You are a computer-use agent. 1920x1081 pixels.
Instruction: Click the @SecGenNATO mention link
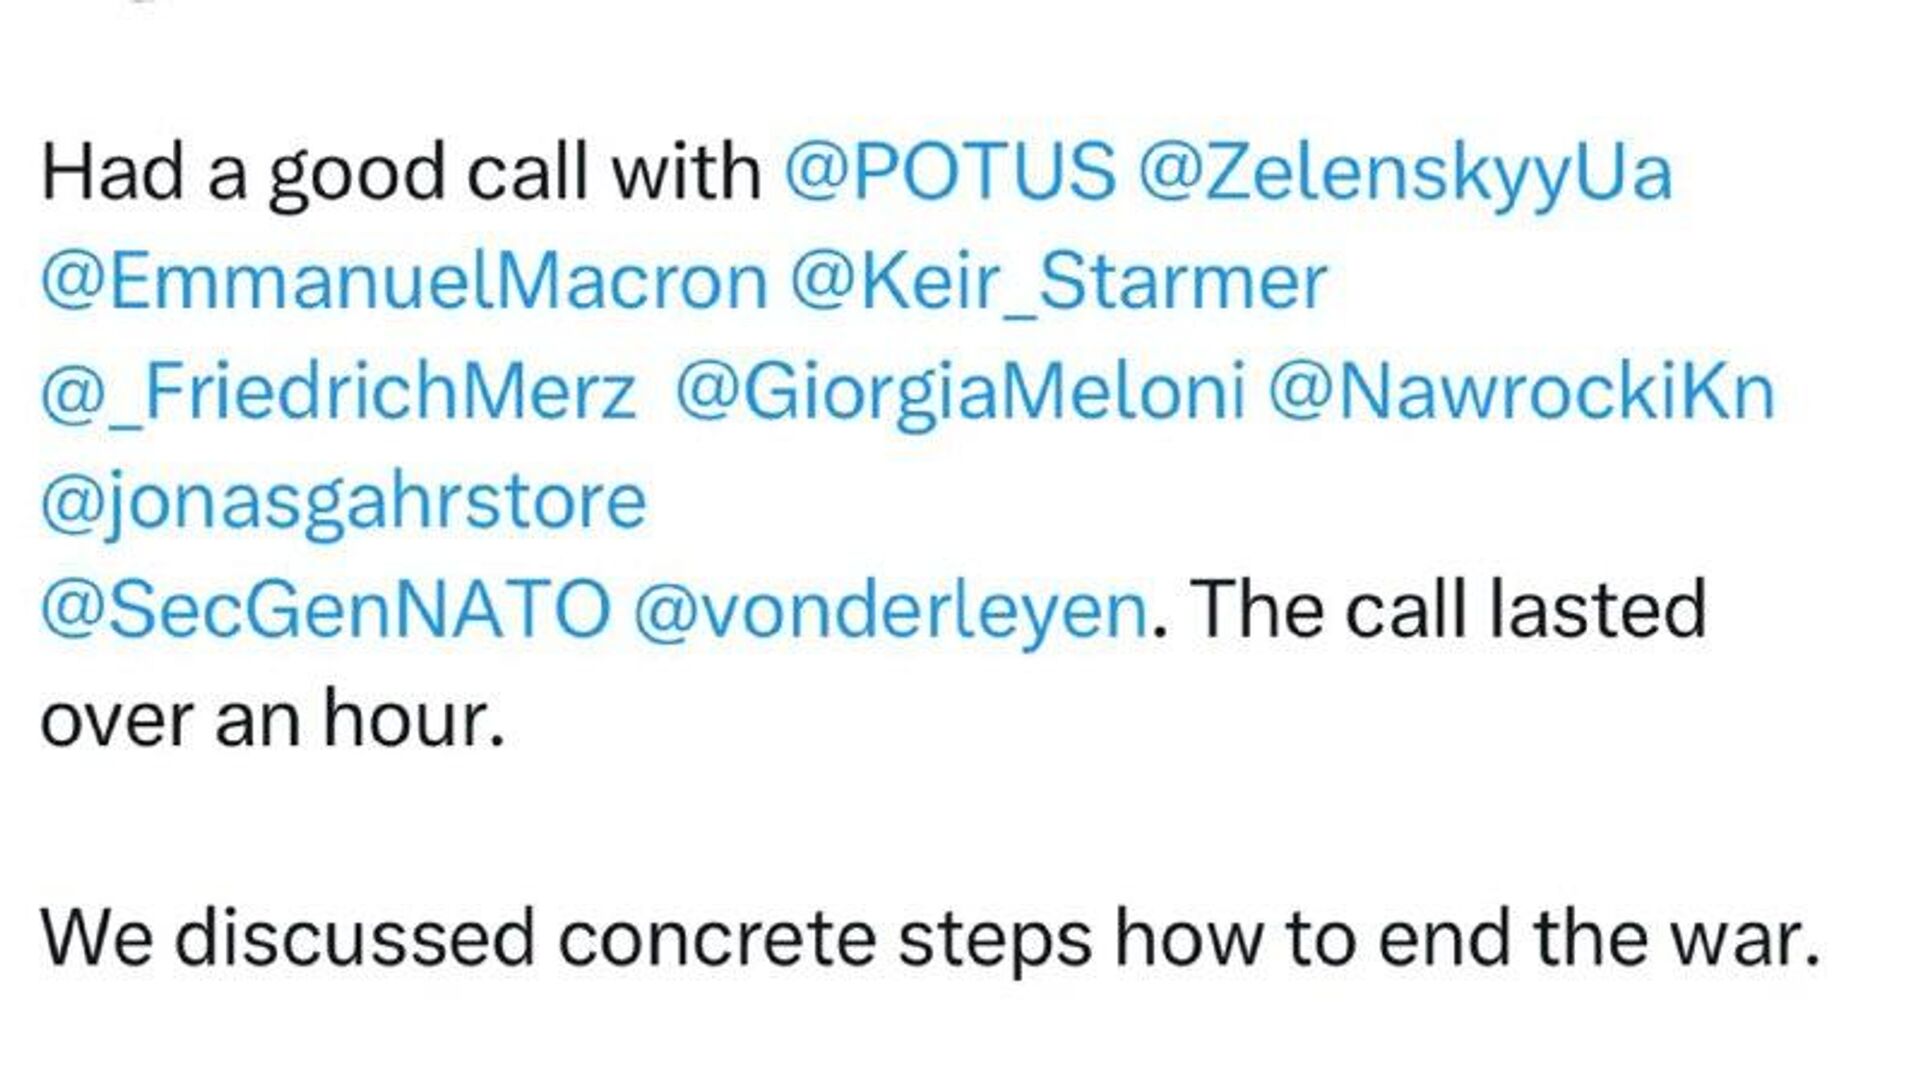[325, 609]
